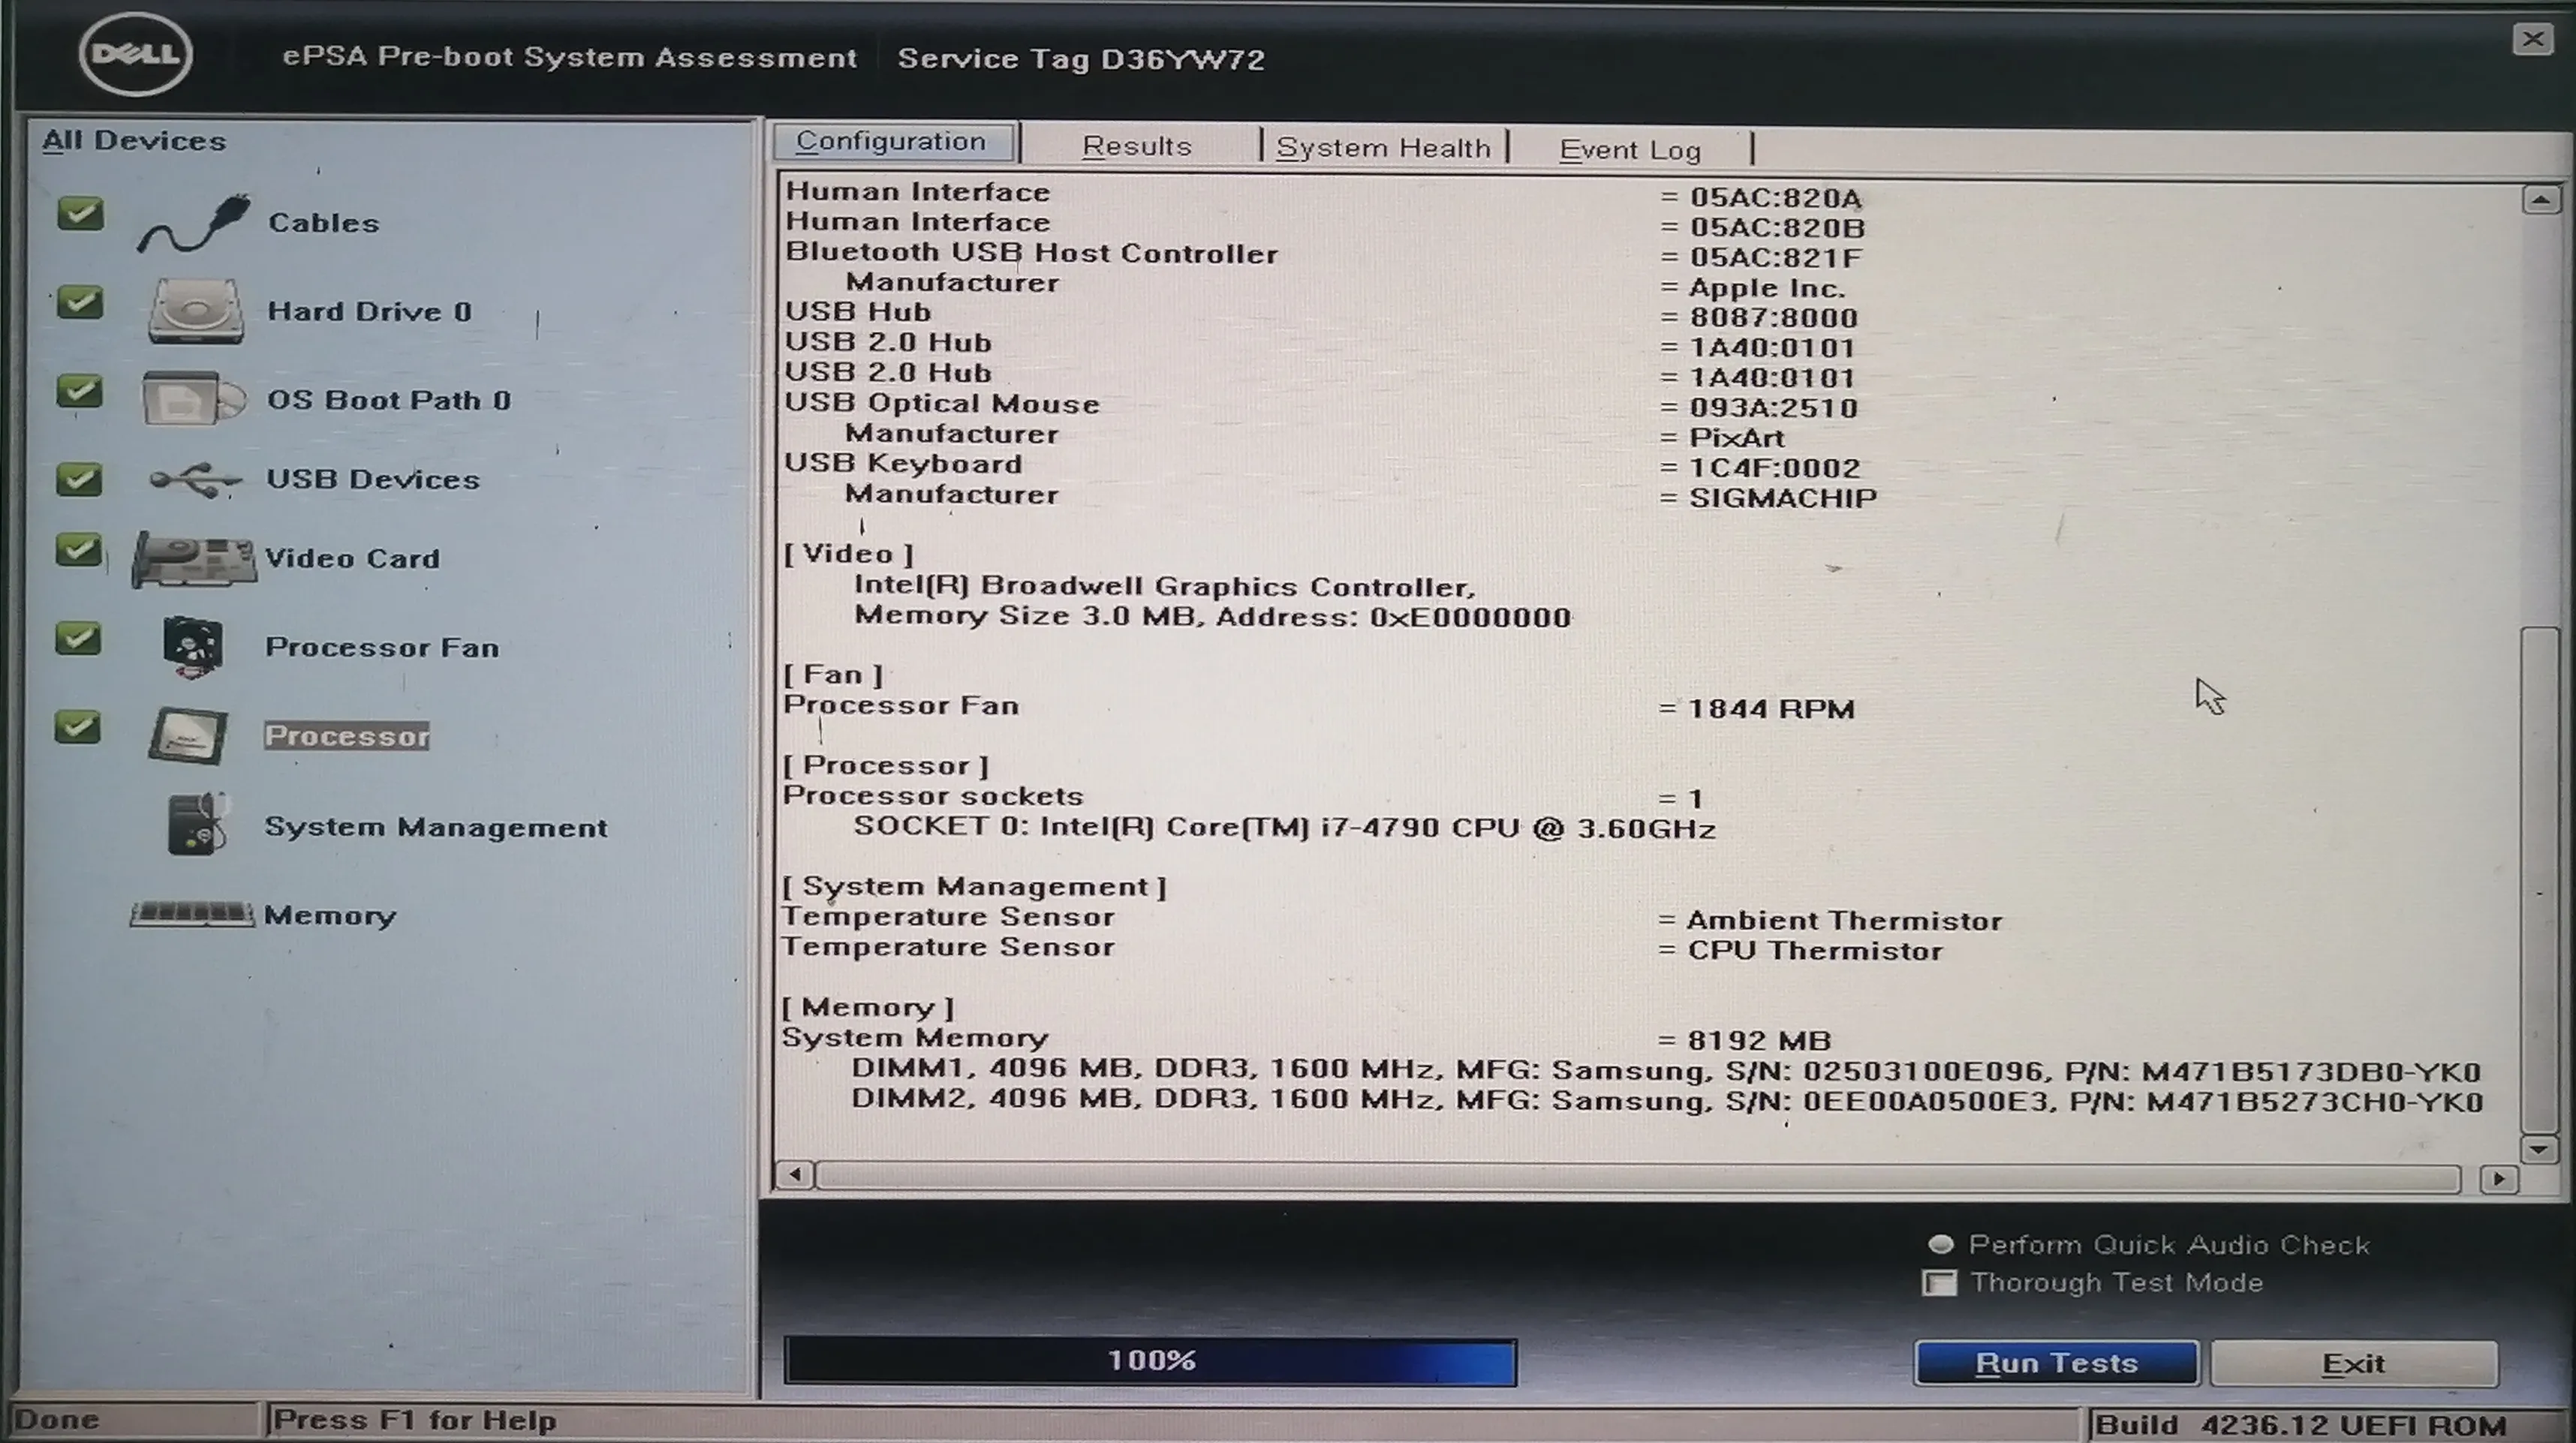Select Video Card label
Viewport: 2576px width, 1443px height.
pyautogui.click(x=352, y=558)
